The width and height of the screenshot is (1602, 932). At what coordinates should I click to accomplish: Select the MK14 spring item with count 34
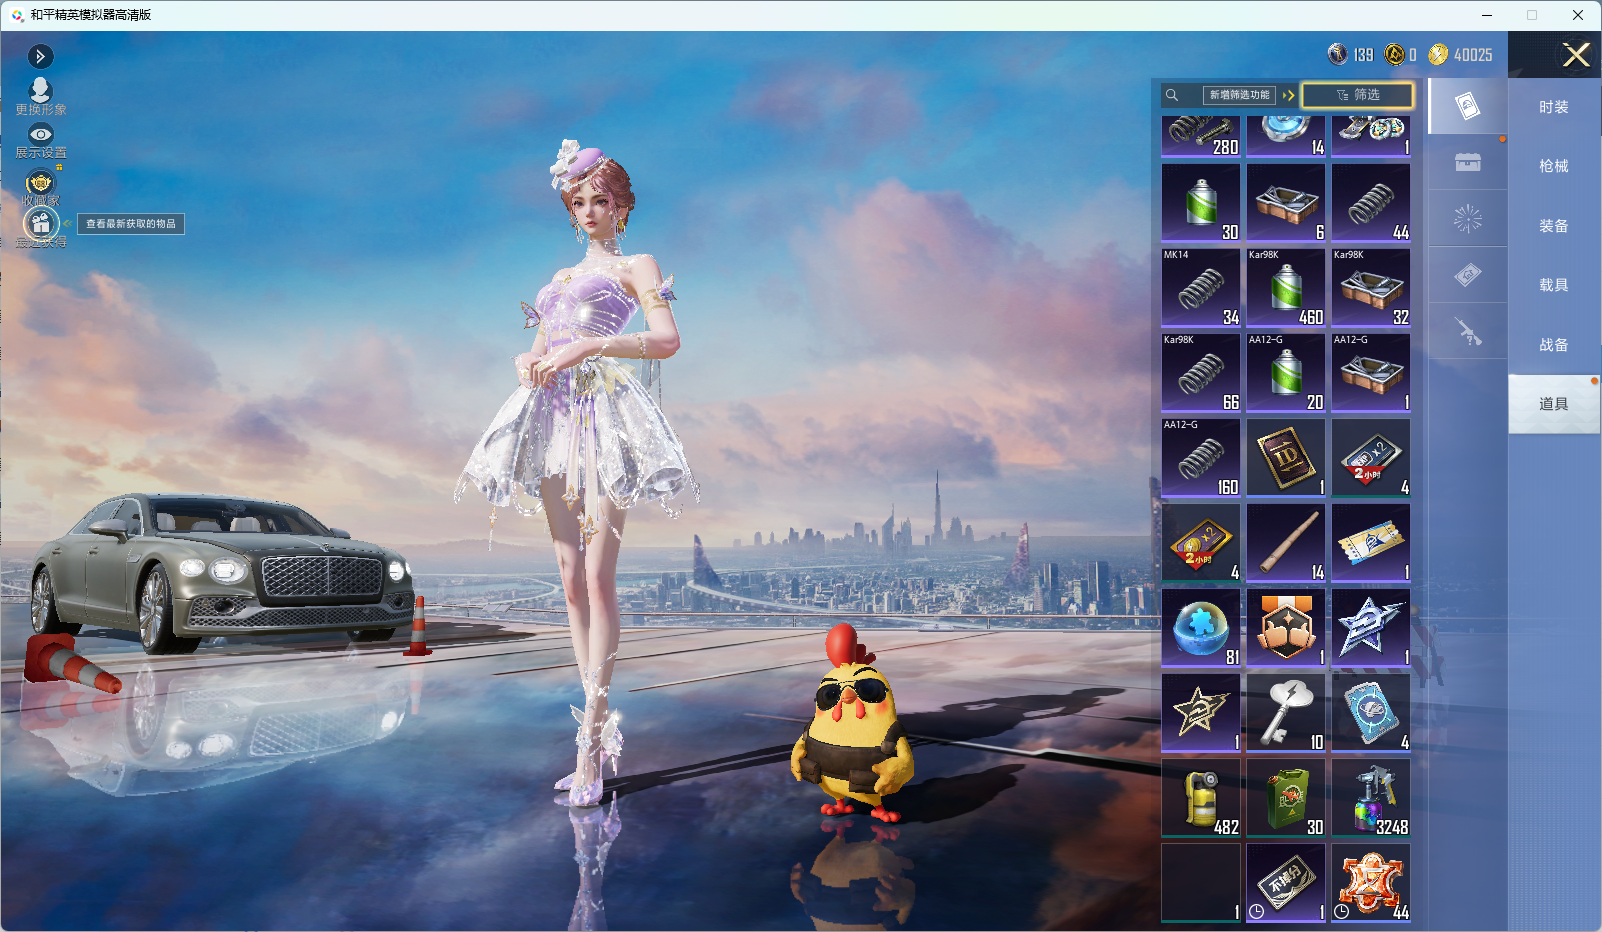click(1201, 288)
